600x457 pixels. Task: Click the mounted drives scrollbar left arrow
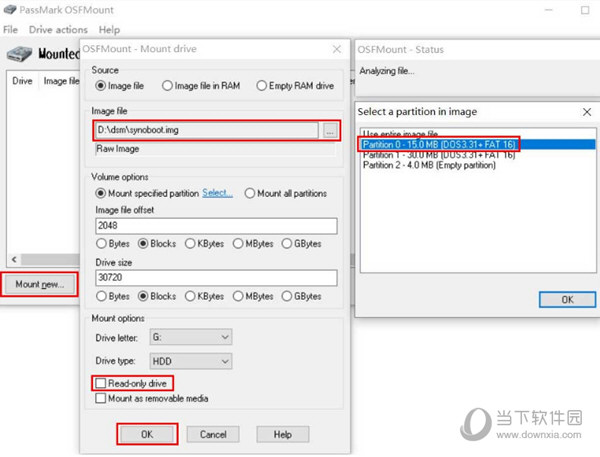point(14,260)
